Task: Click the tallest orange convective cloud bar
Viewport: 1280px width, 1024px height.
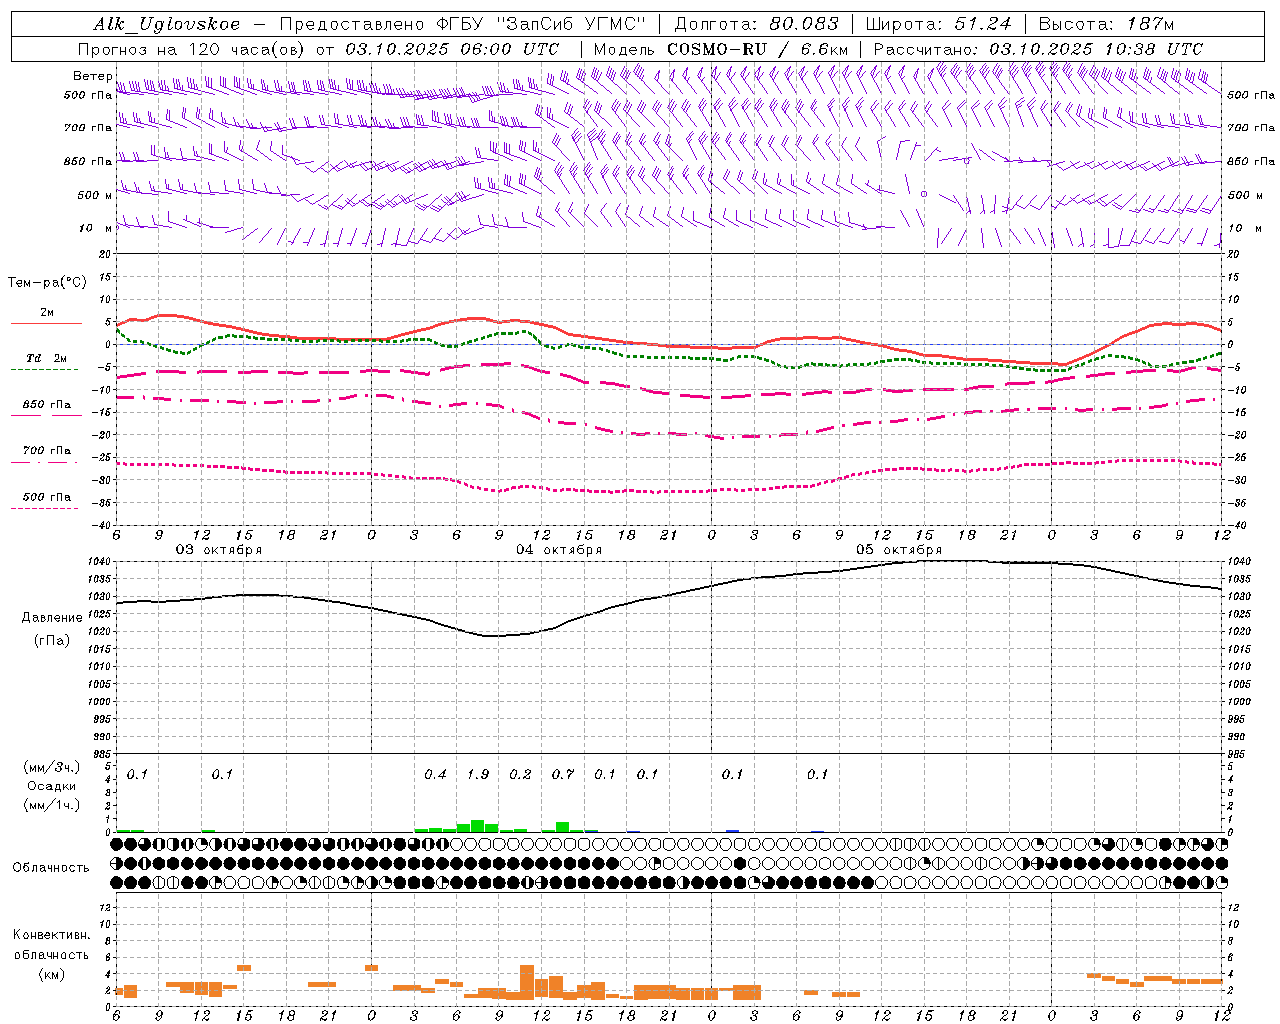Action: tap(527, 982)
